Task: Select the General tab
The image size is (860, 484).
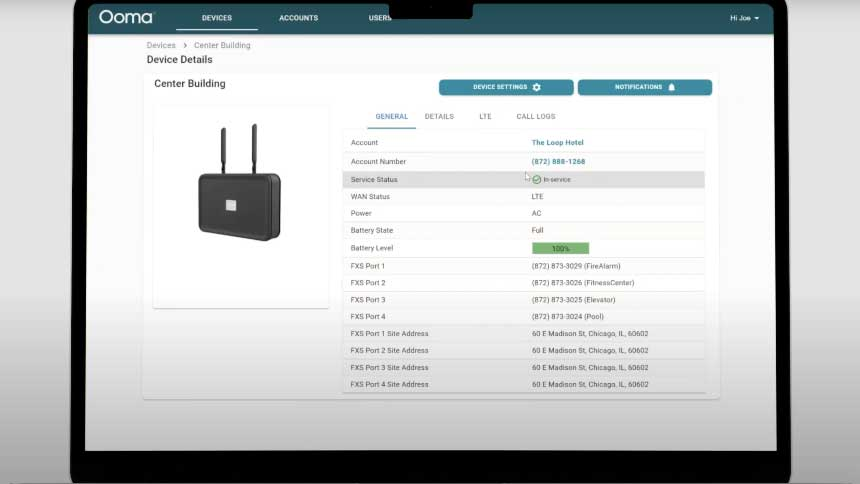Action: tap(391, 117)
